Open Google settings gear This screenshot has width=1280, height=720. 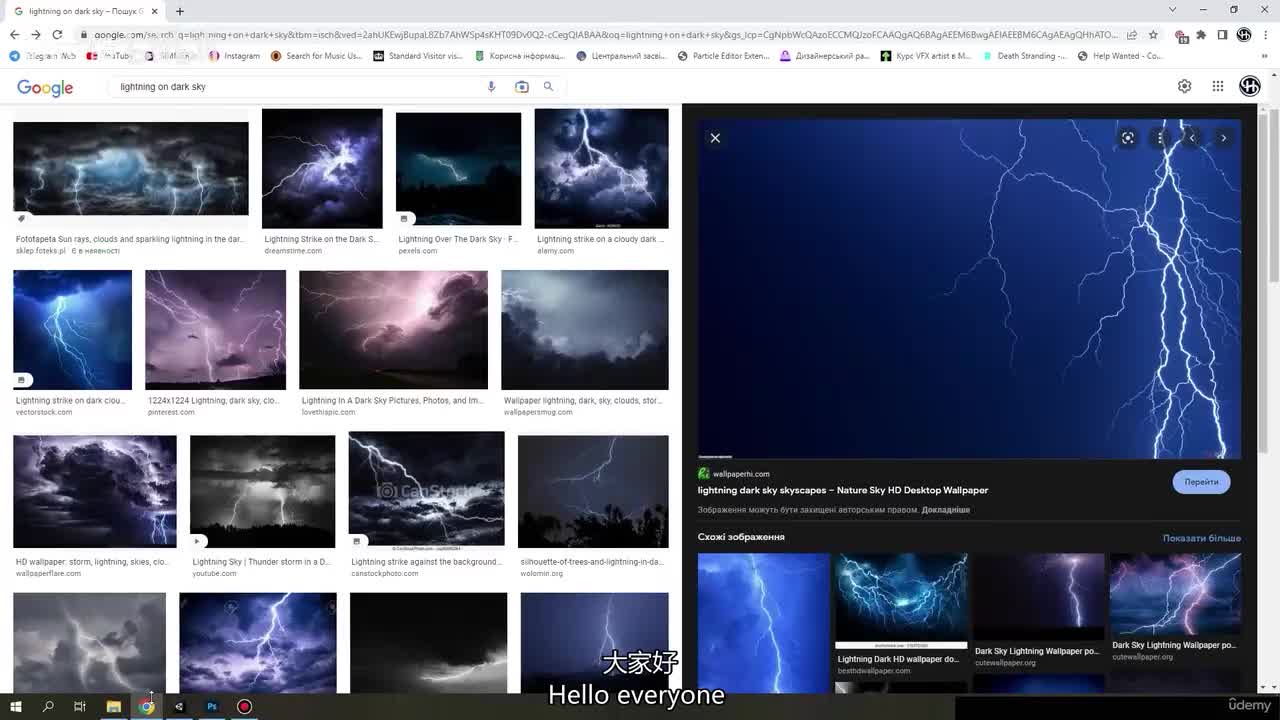click(1184, 86)
